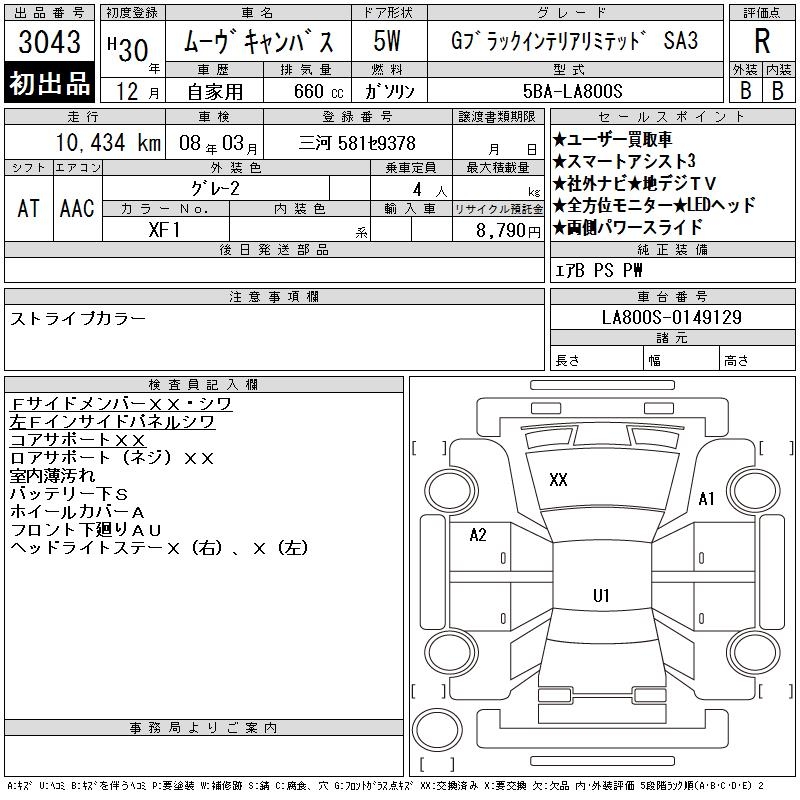Select chassis number LA800S-0149129
The width and height of the screenshot is (800, 800).
pos(672,317)
